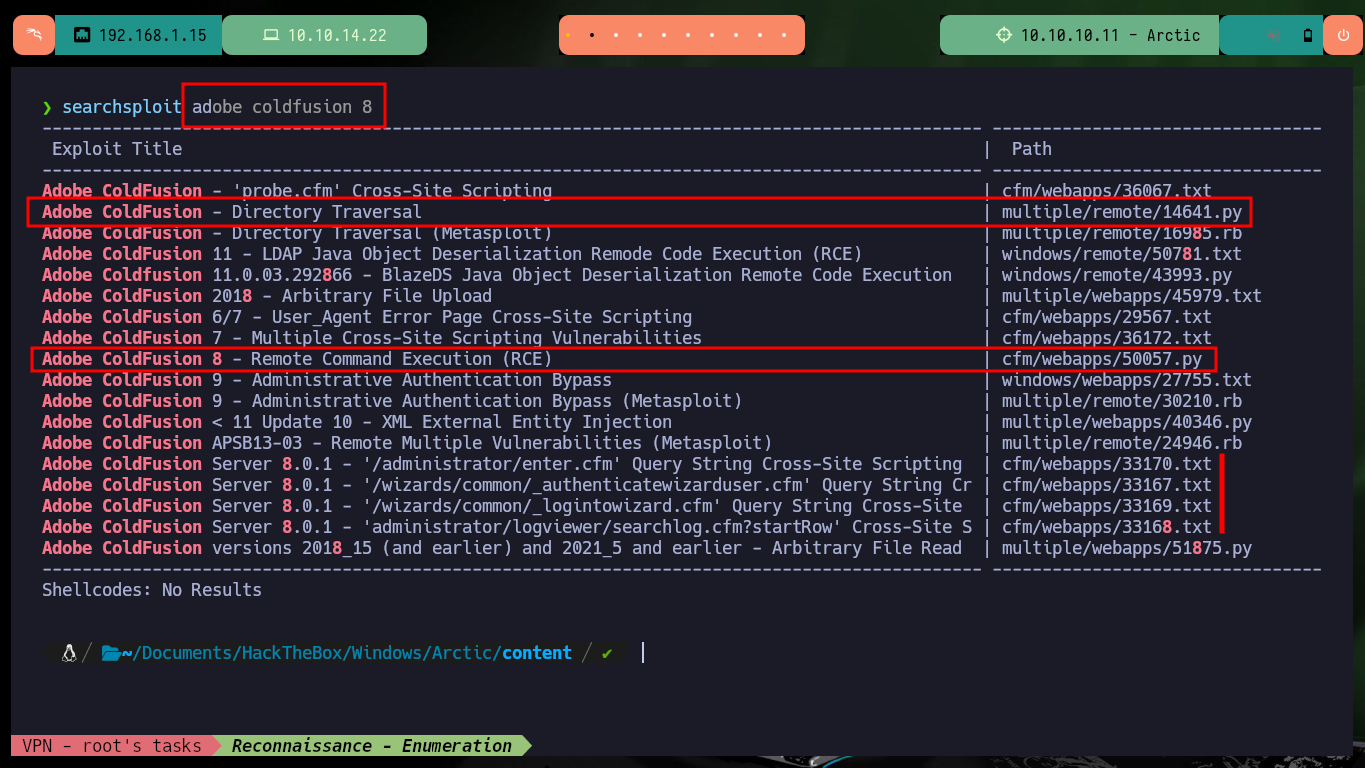Screen dimensions: 1365x768
Task: Click path cfm/webapps/33169.txt
Action: tap(1107, 506)
